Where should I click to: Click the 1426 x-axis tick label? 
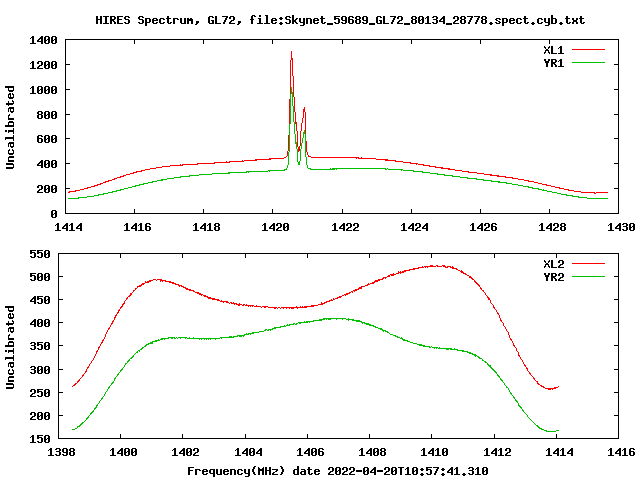click(483, 227)
